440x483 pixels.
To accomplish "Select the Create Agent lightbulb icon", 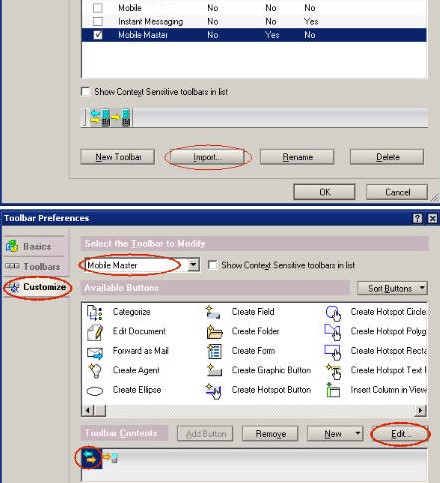I will click(95, 371).
